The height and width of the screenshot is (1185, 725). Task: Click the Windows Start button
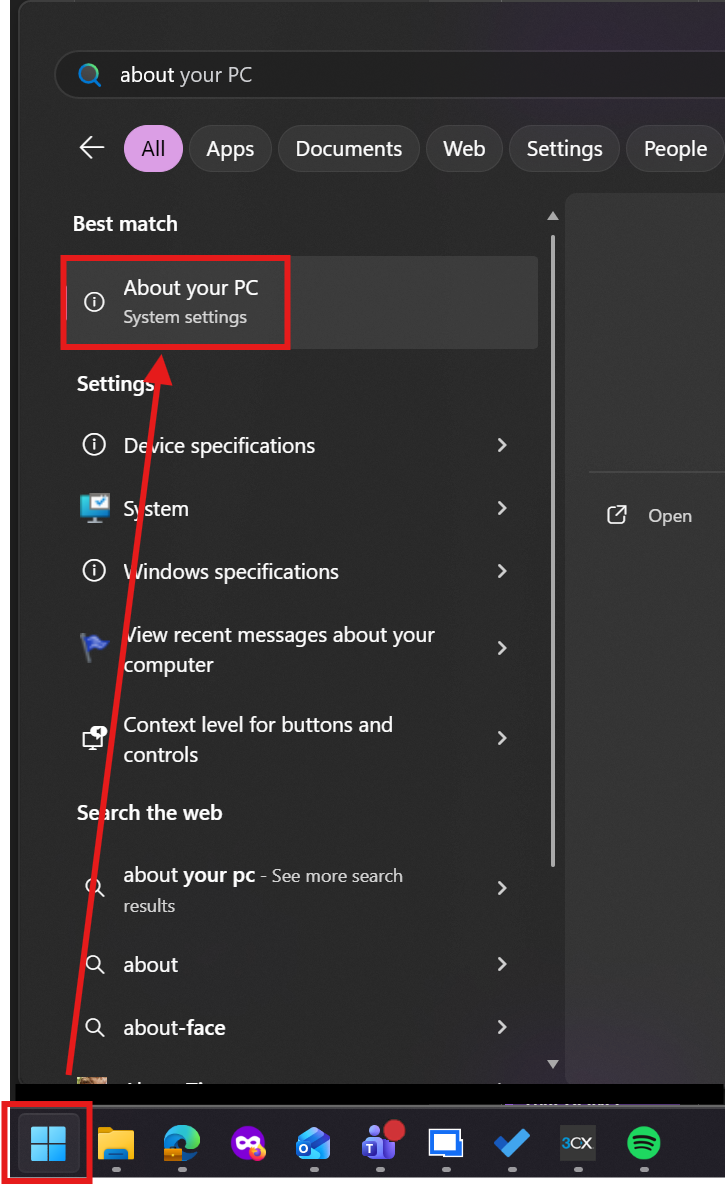[x=48, y=1143]
